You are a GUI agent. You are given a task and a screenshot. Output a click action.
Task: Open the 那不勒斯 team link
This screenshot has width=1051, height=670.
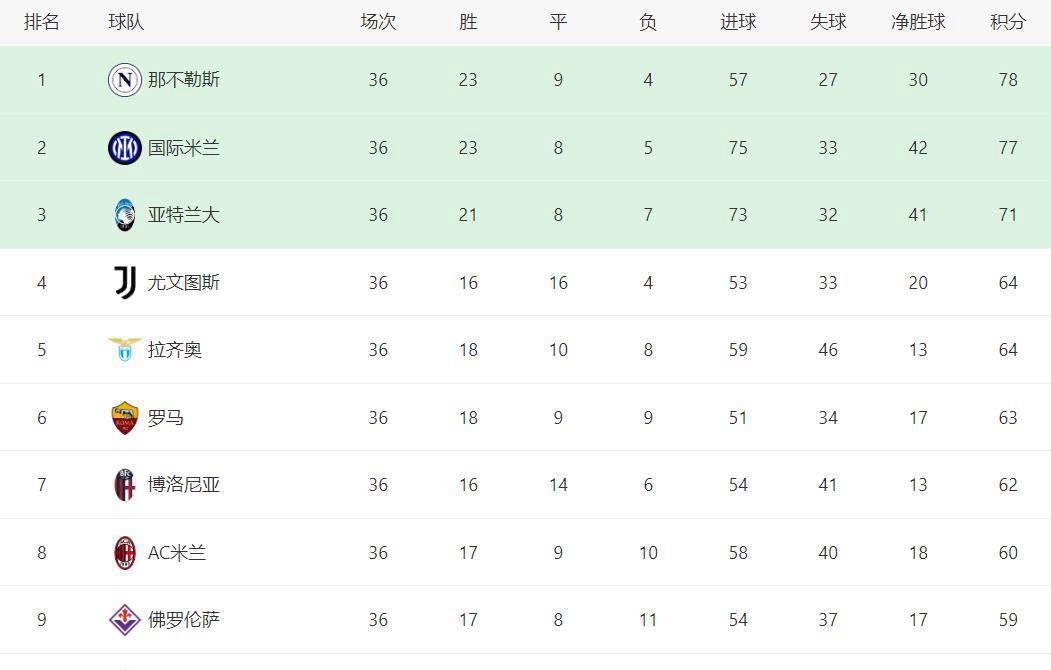(x=184, y=80)
